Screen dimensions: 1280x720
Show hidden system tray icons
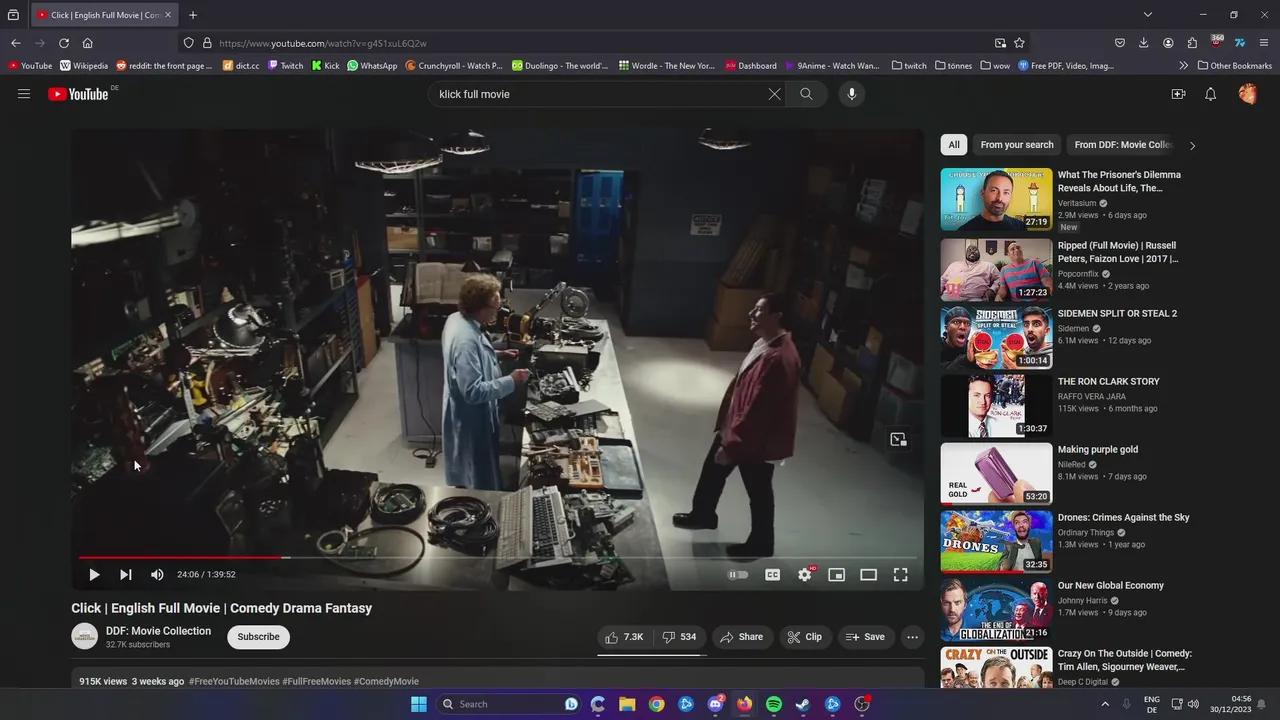click(1105, 704)
